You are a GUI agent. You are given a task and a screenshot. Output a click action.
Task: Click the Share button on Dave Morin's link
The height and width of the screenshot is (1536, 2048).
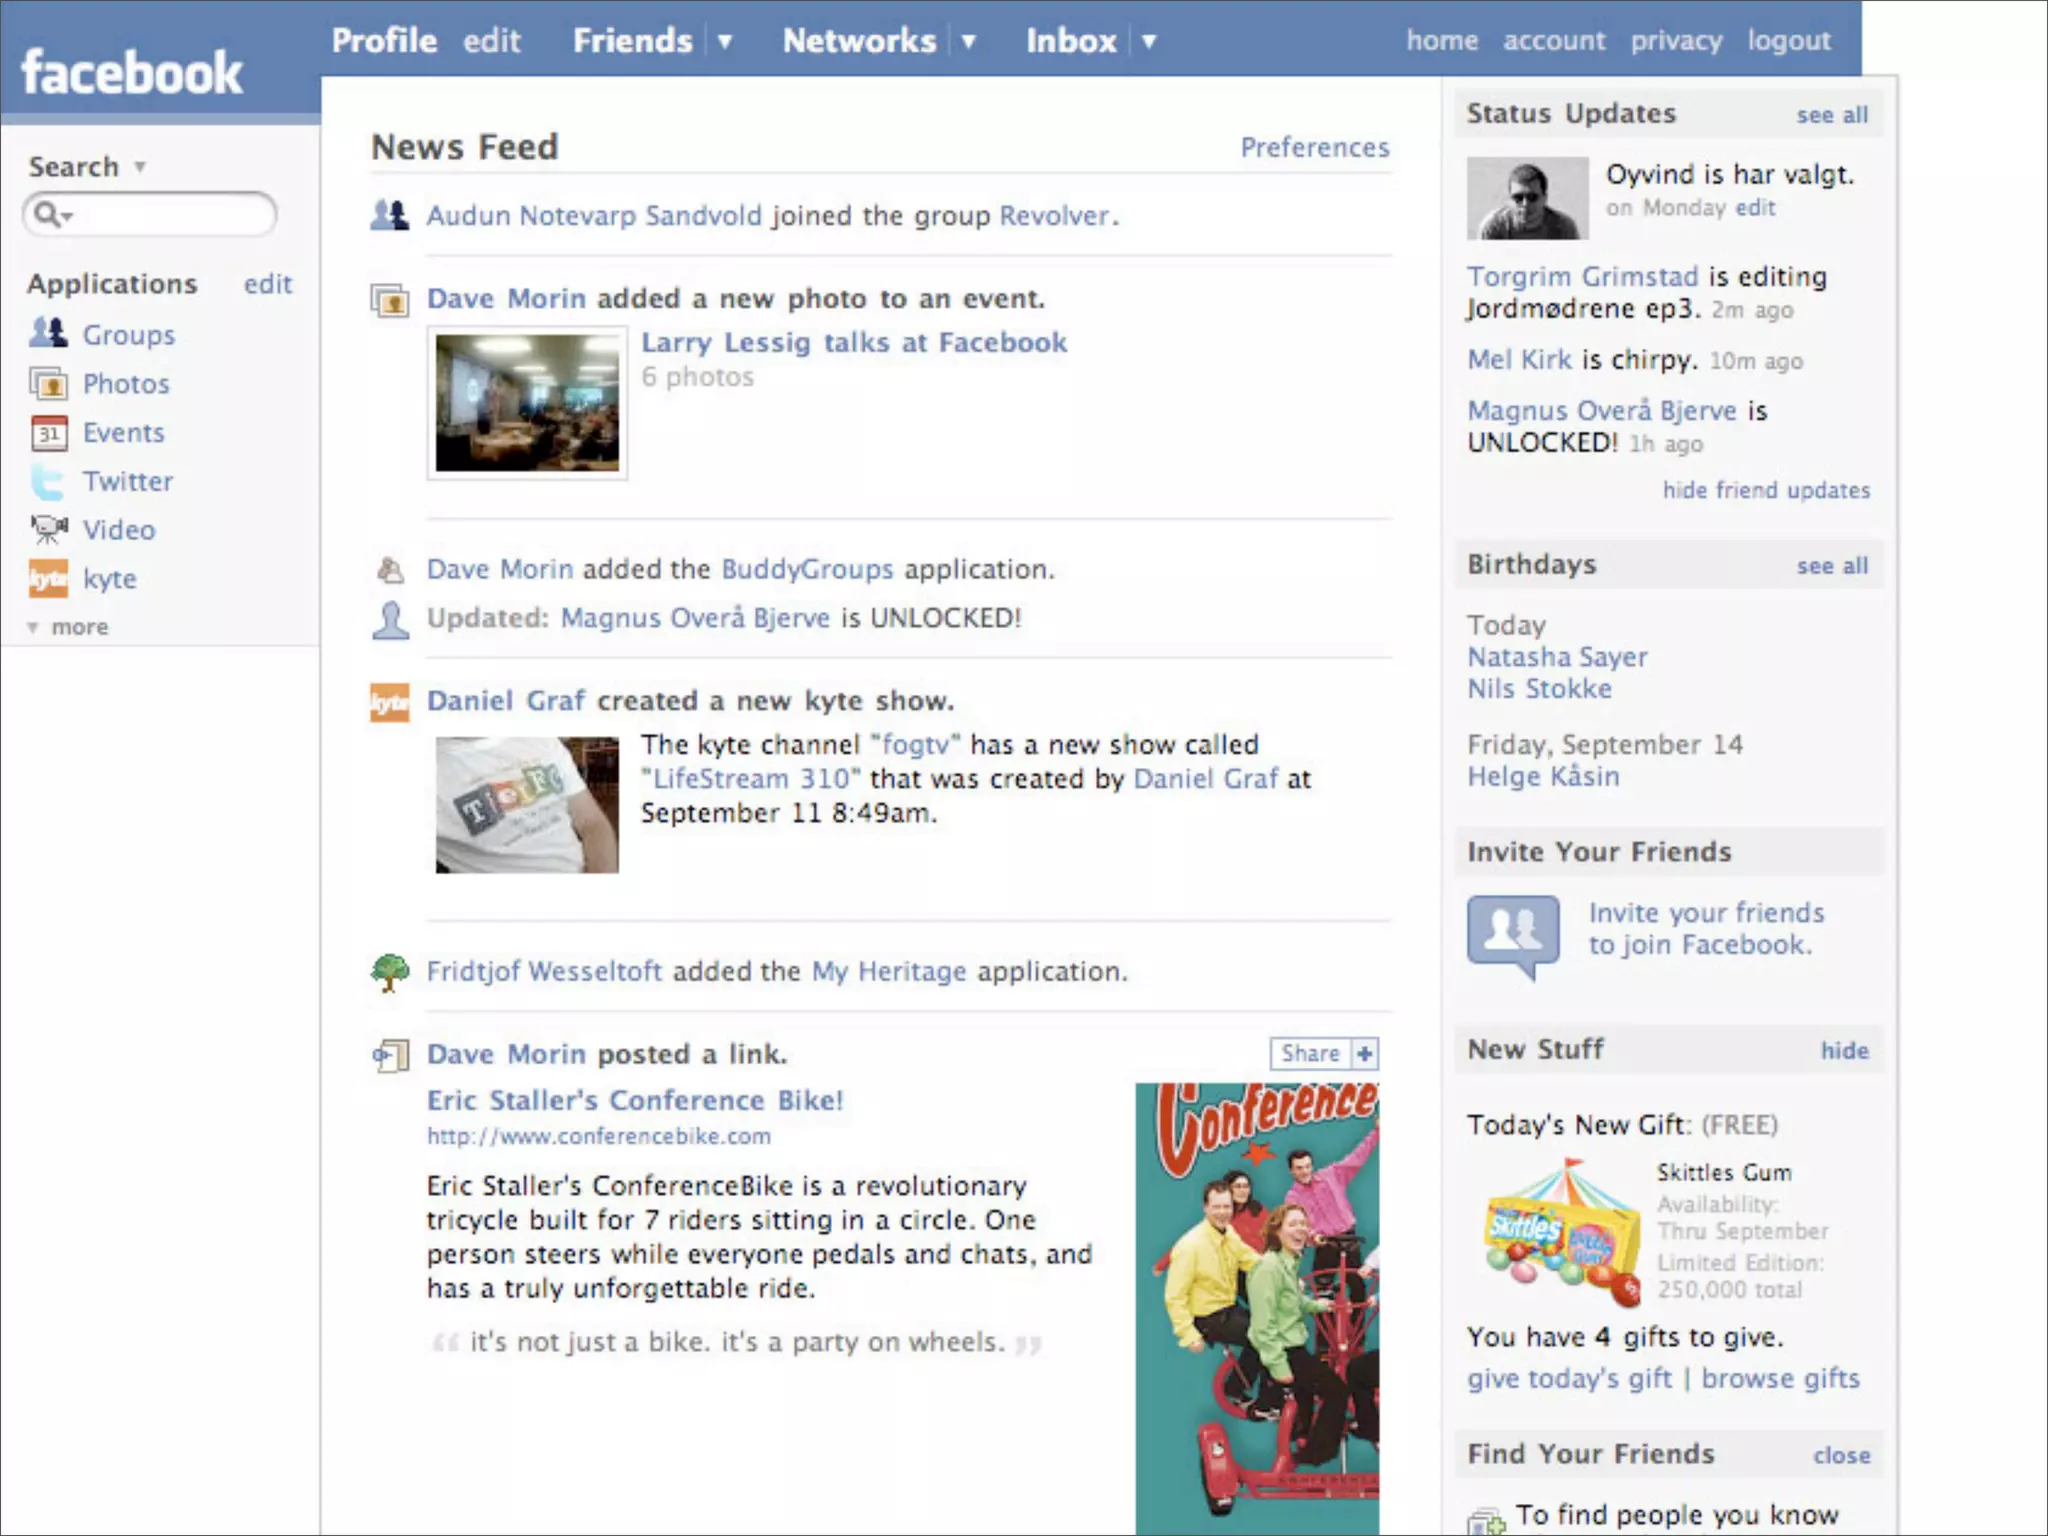(x=1309, y=1053)
